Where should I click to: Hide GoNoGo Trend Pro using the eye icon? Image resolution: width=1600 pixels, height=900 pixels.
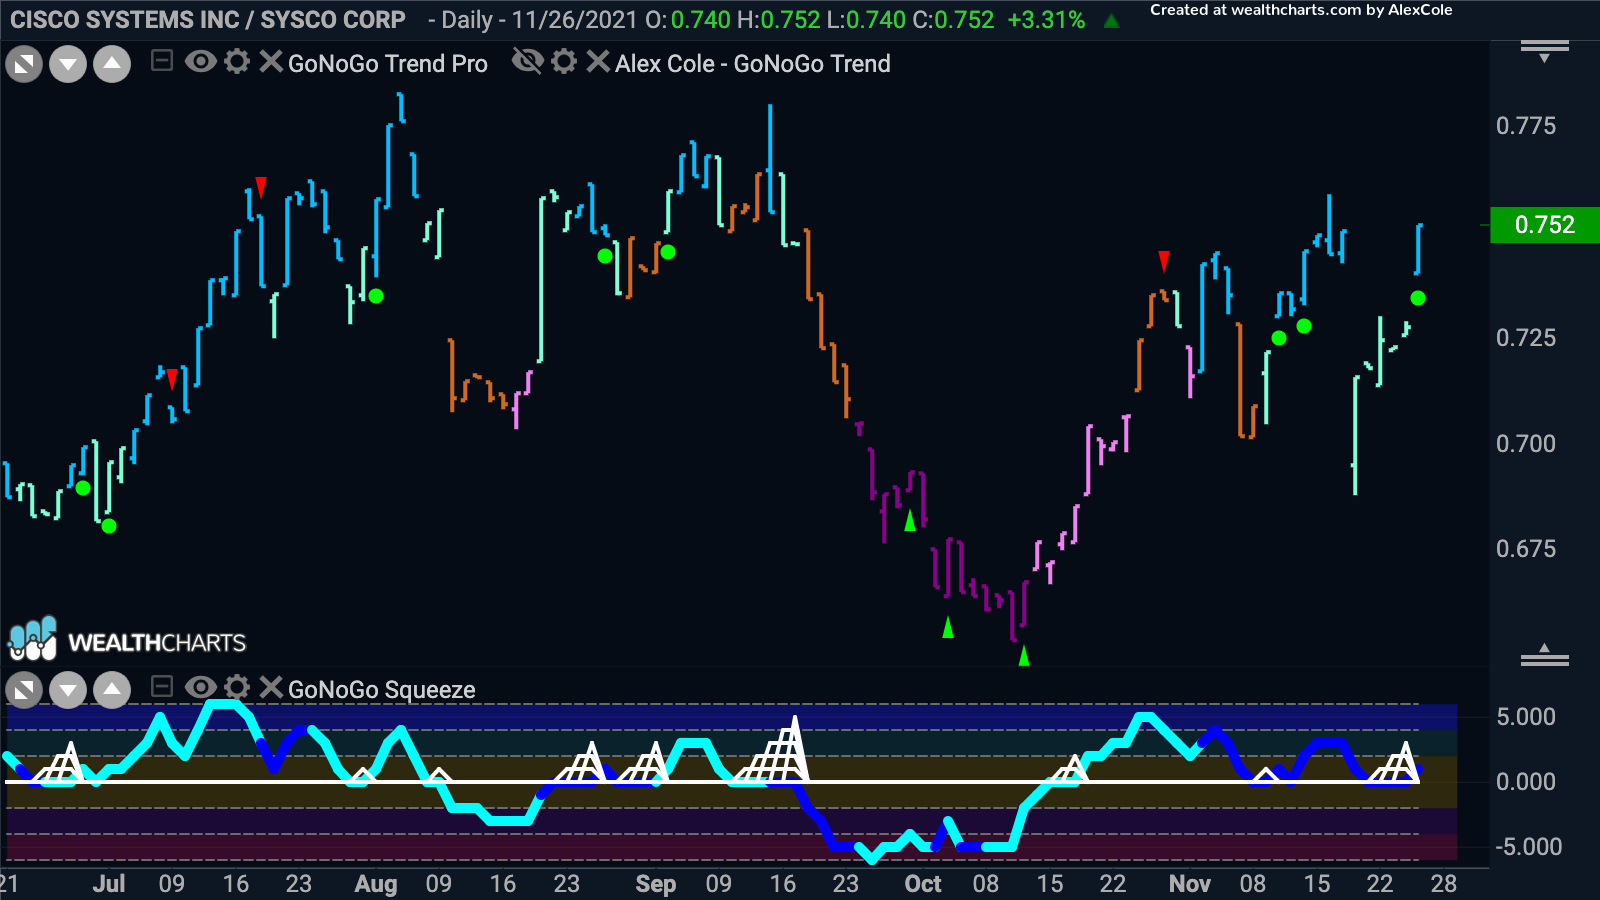click(x=202, y=62)
